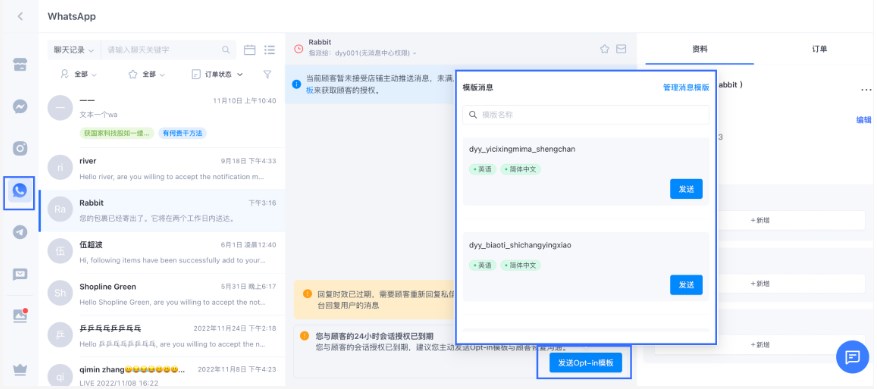Screen dimensions: 877x389
Task: Switch to list view icon
Action: tap(270, 50)
